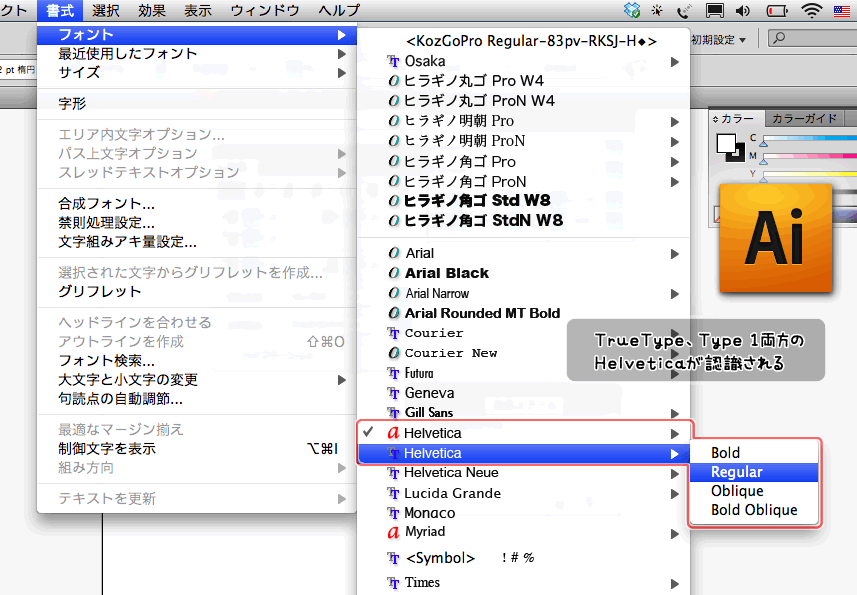Open the 選択 menu
The width and height of the screenshot is (857, 595).
[x=105, y=10]
